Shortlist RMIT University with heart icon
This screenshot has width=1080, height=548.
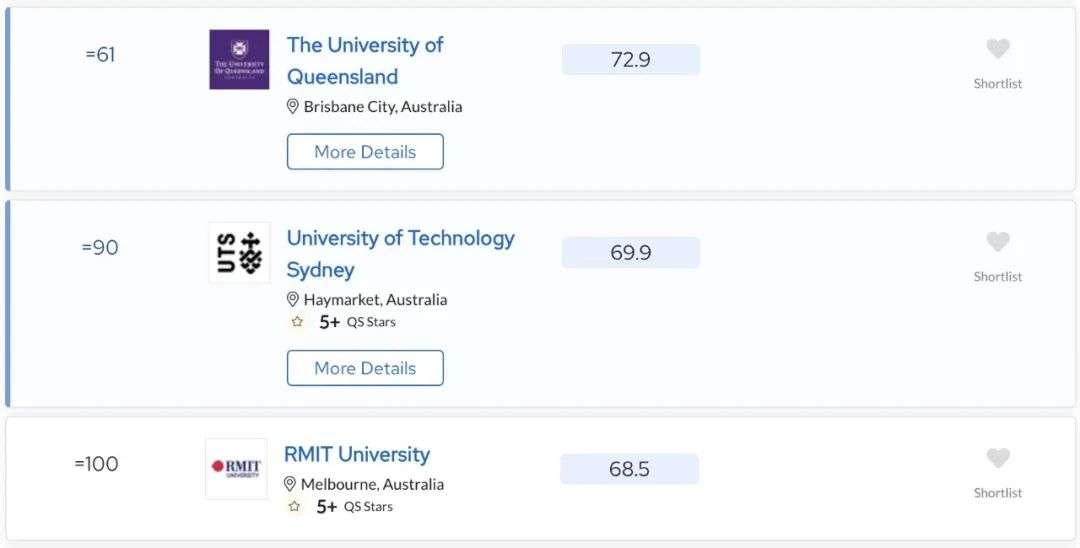click(997, 458)
